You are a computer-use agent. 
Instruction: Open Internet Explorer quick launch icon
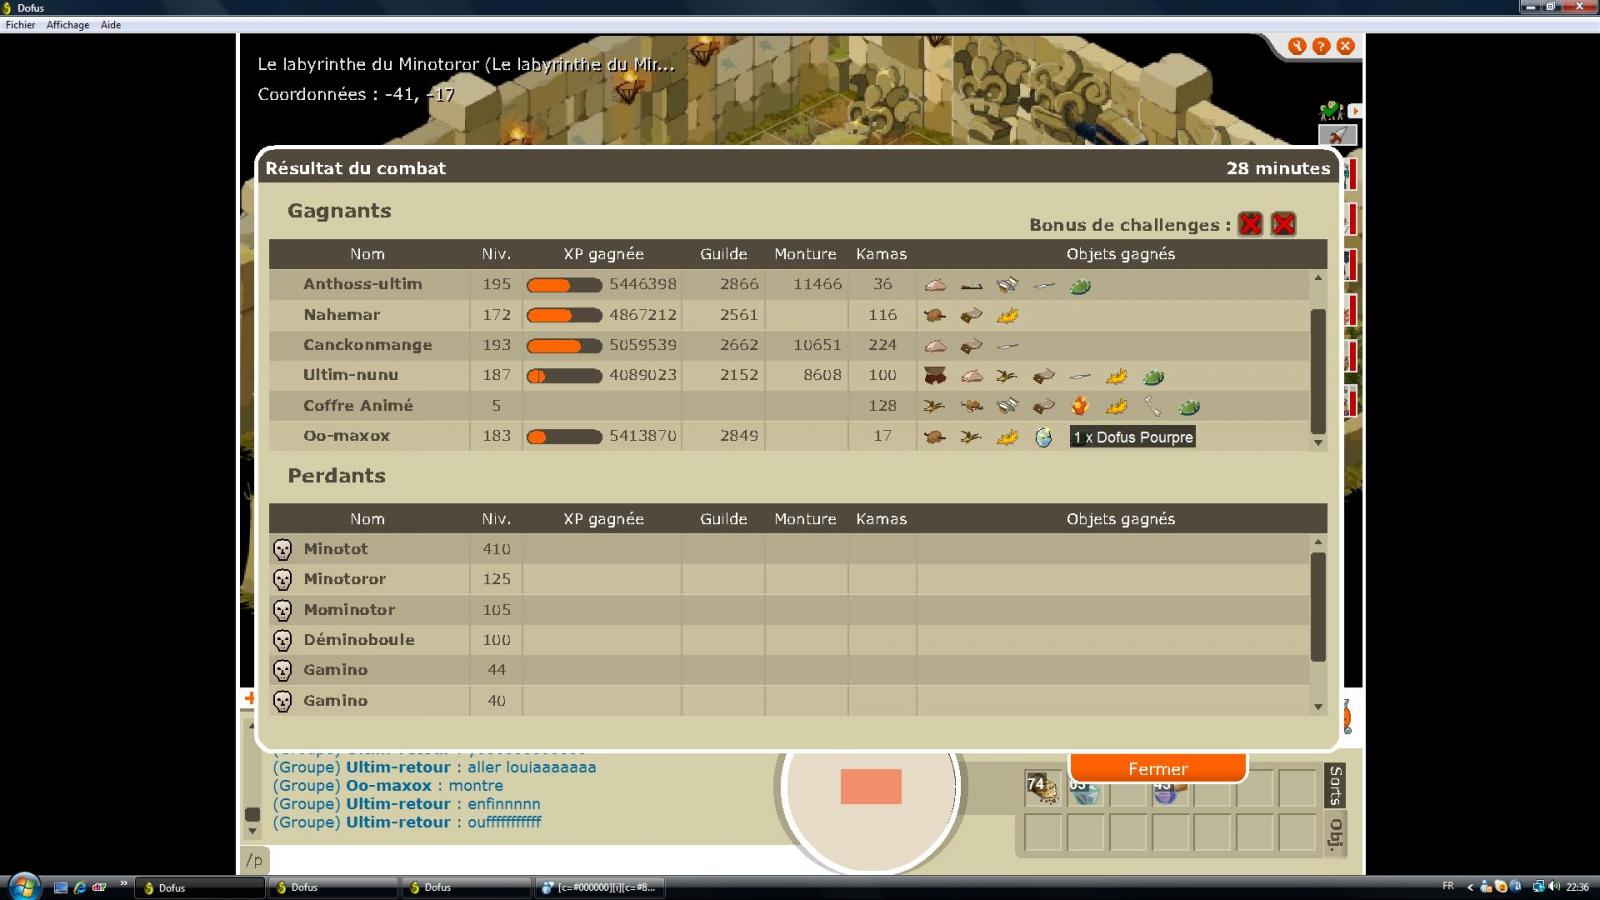coord(80,887)
